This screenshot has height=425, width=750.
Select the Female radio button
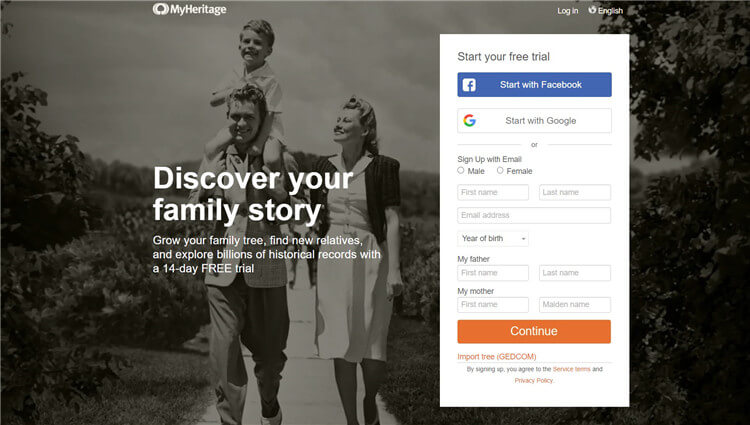click(500, 170)
